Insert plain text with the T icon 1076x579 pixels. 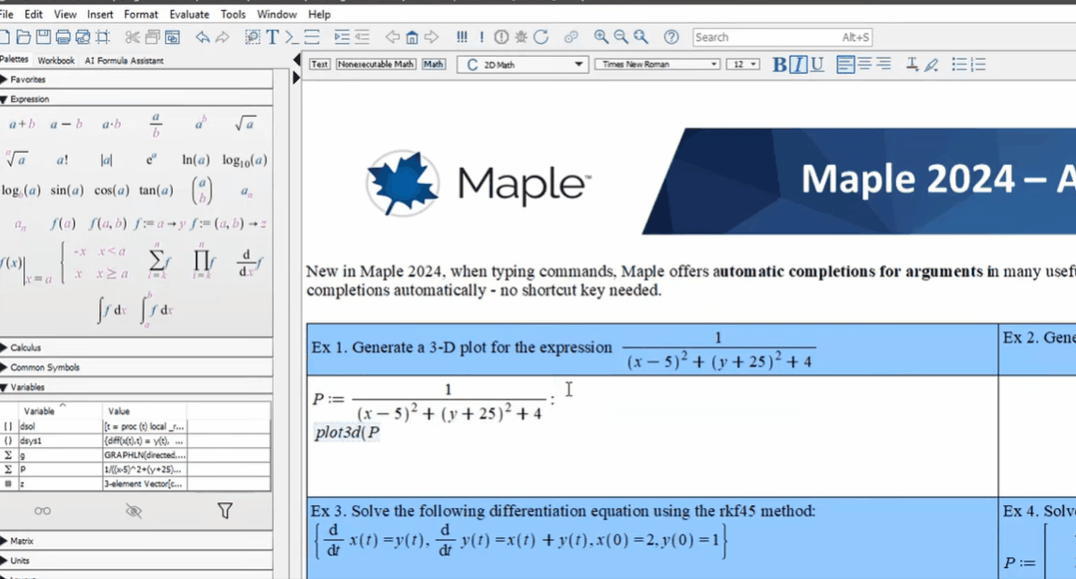(272, 37)
